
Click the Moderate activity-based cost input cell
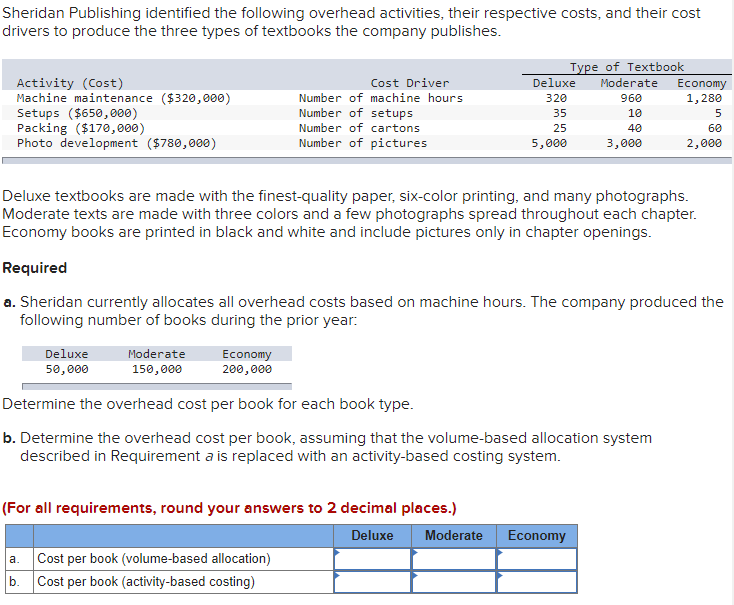point(454,582)
